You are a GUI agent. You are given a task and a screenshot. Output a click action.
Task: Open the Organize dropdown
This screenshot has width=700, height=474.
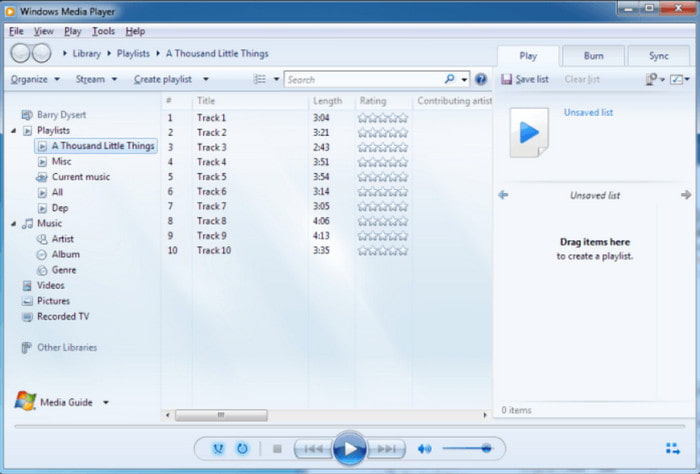pos(35,79)
